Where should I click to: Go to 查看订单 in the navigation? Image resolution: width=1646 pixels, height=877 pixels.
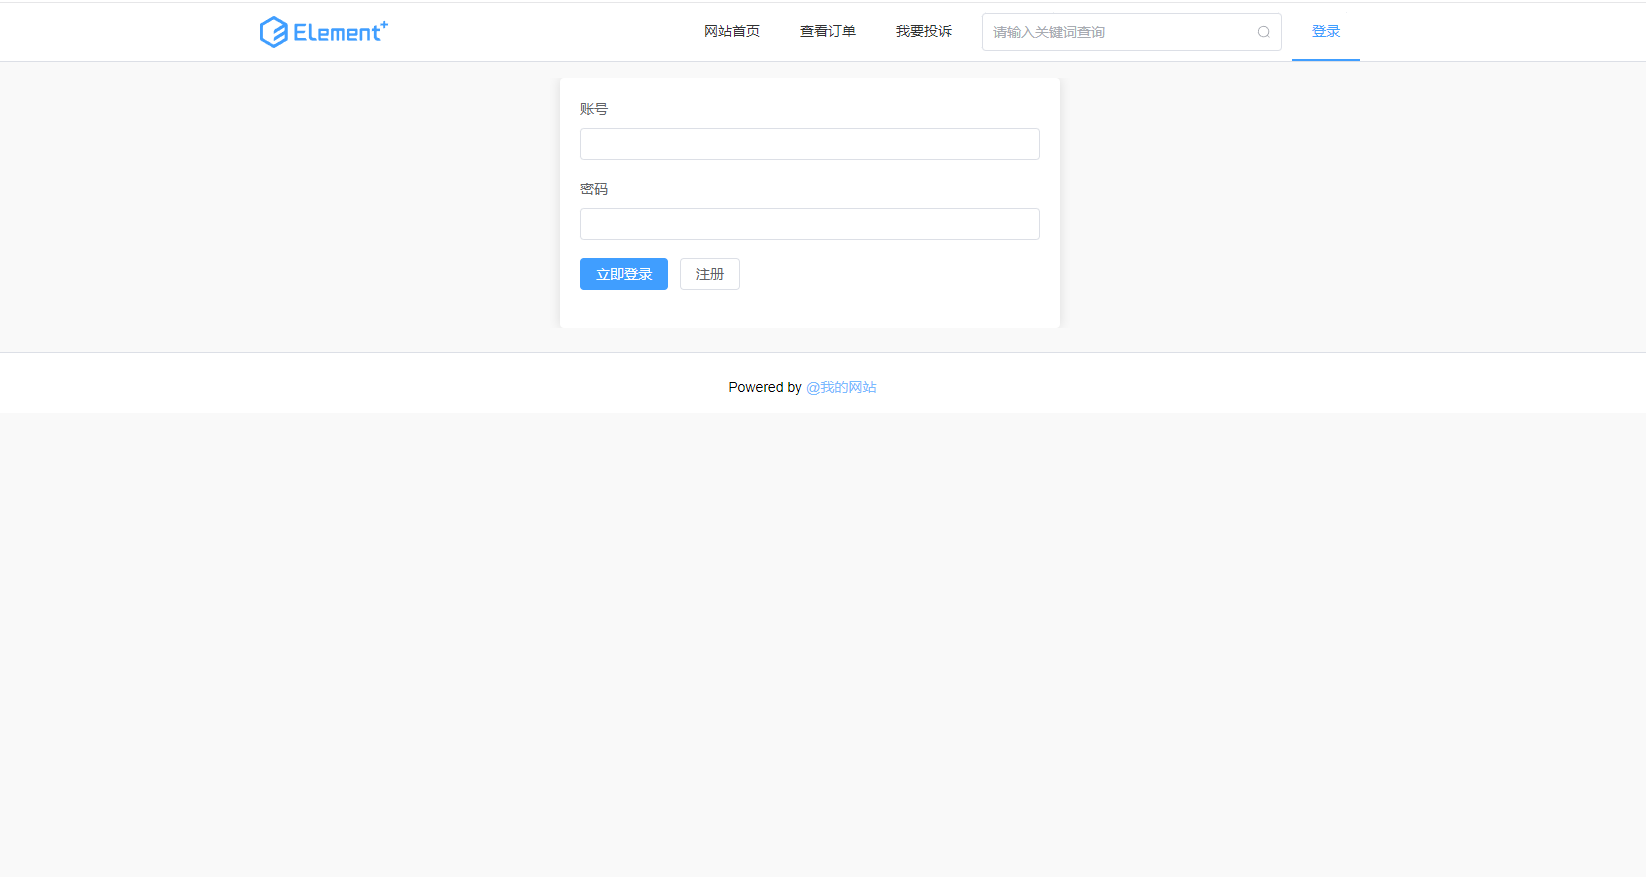(827, 32)
